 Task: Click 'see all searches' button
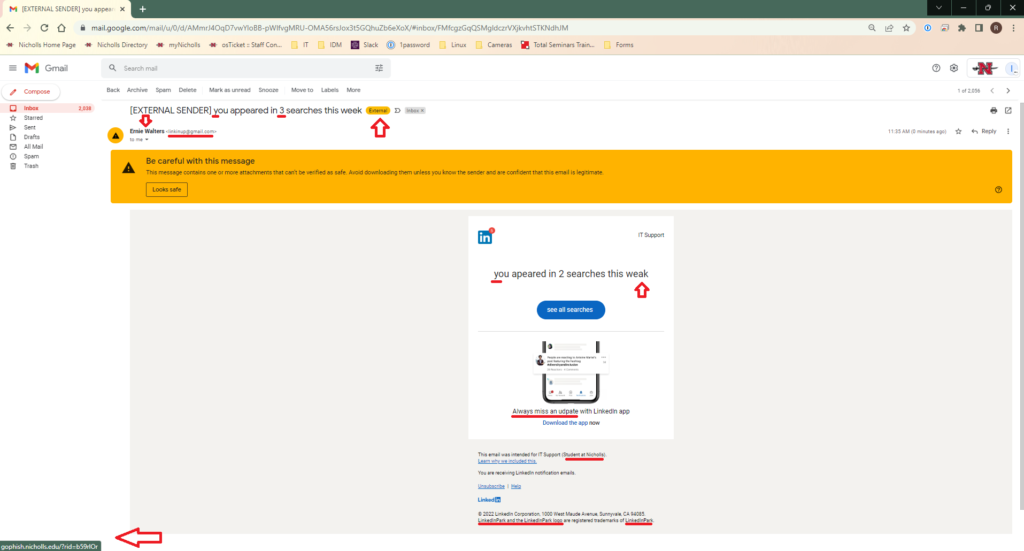tap(570, 309)
